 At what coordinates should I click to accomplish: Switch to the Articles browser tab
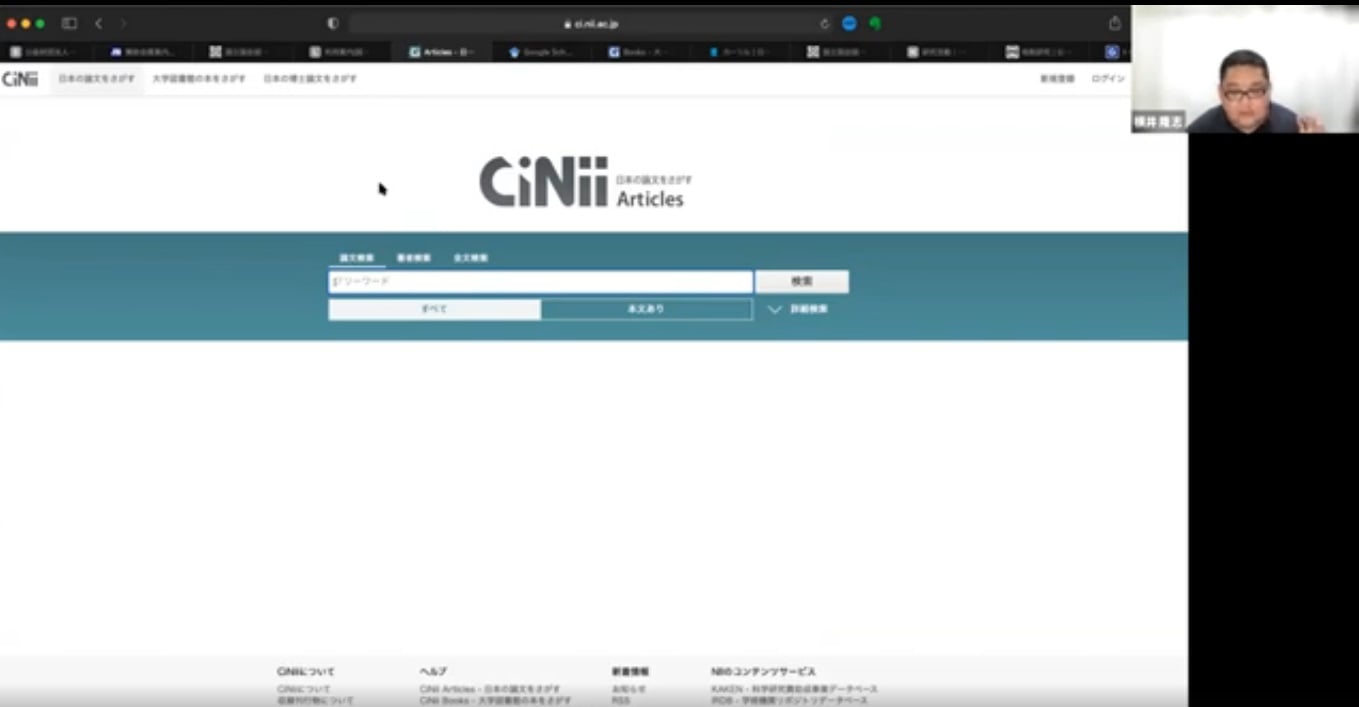pos(441,52)
